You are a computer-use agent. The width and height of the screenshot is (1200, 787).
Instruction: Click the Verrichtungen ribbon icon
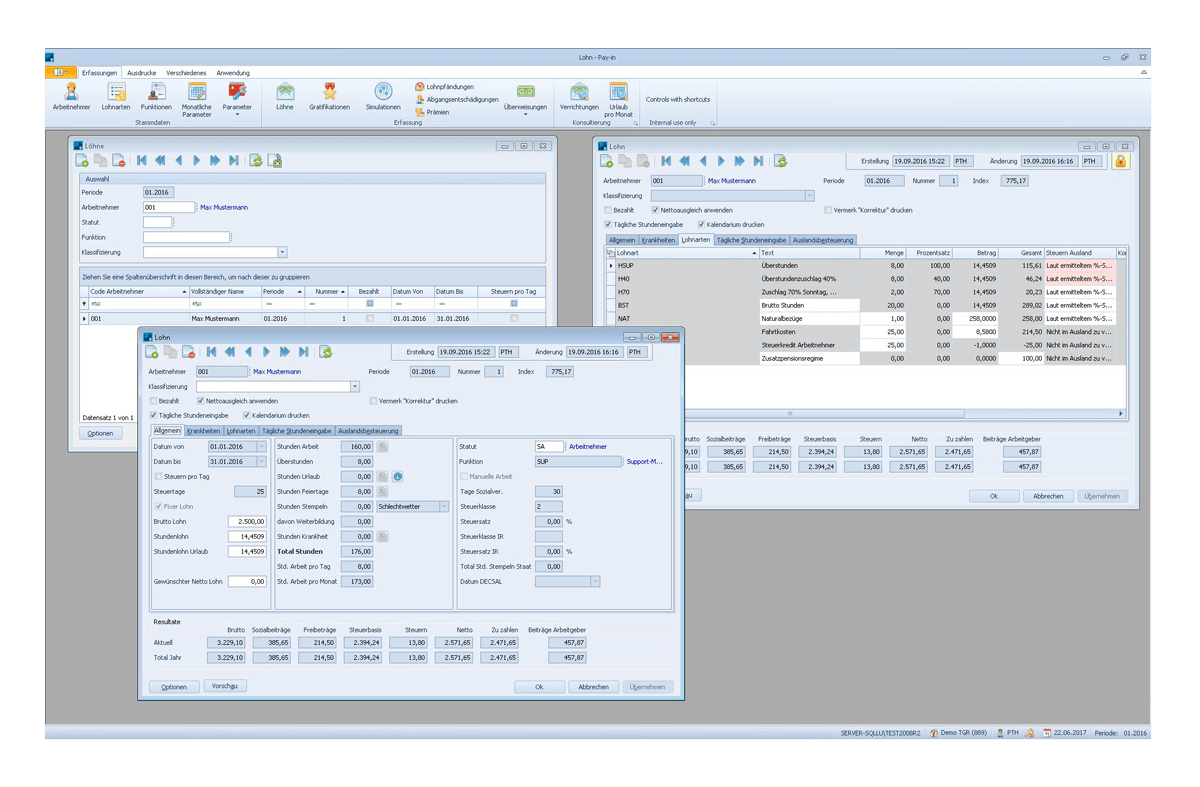point(579,97)
